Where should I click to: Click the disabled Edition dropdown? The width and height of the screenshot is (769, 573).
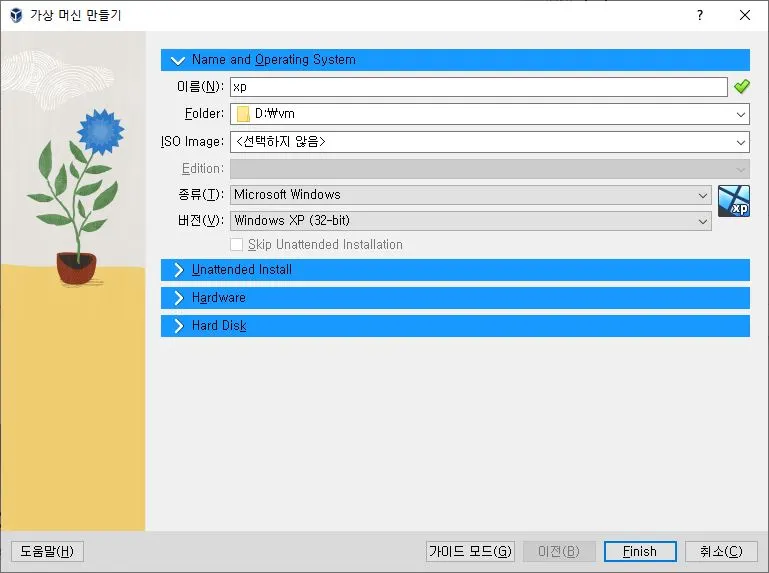point(489,169)
